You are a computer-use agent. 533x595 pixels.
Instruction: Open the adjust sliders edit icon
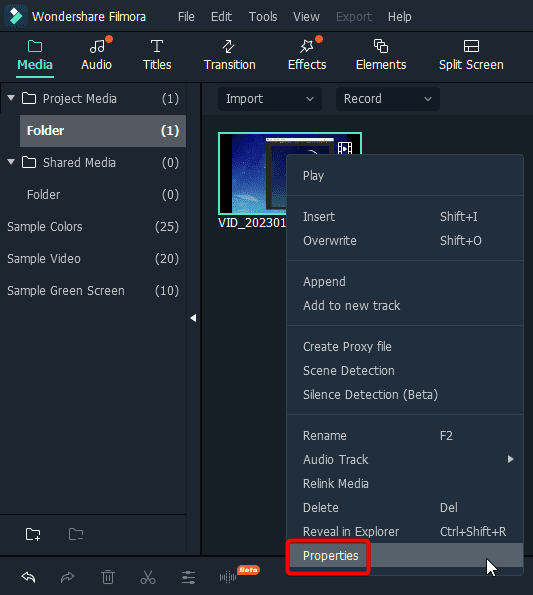188,577
